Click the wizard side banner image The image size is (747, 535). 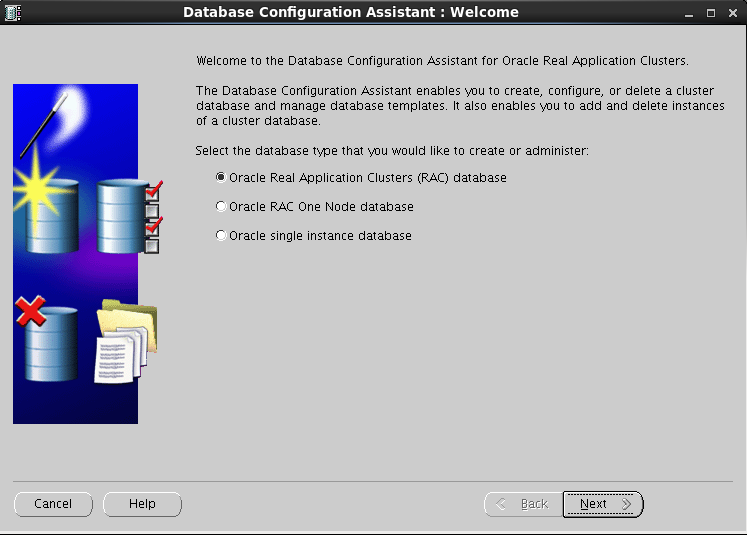(x=88, y=254)
